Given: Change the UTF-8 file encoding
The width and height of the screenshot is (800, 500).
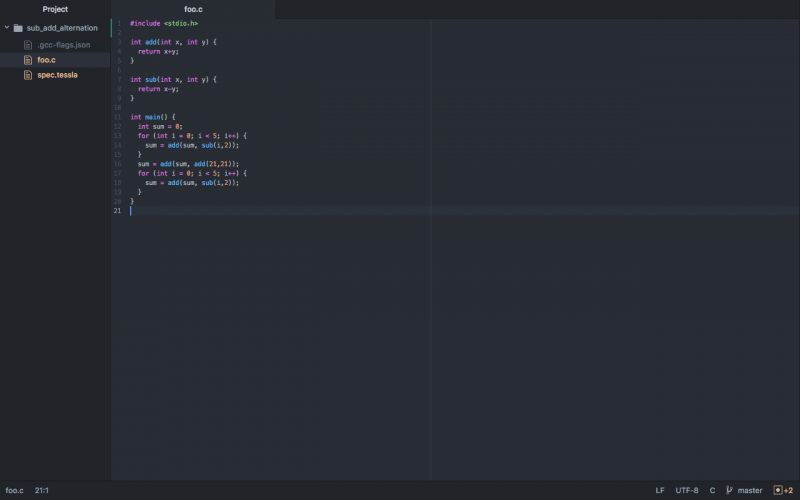Looking at the screenshot, I should coord(687,491).
